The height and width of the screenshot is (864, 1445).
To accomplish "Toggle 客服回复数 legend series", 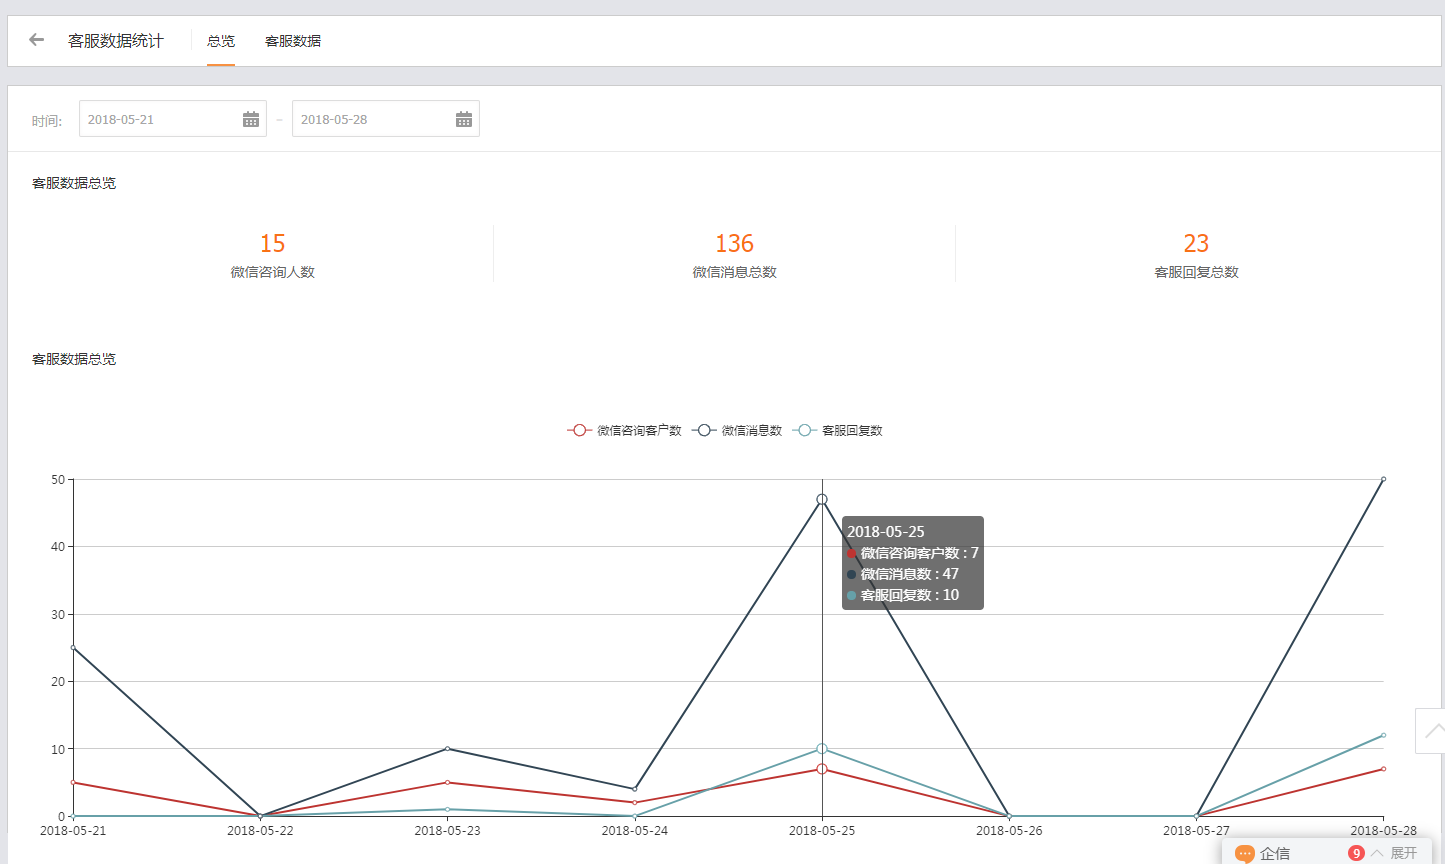I will [x=838, y=430].
